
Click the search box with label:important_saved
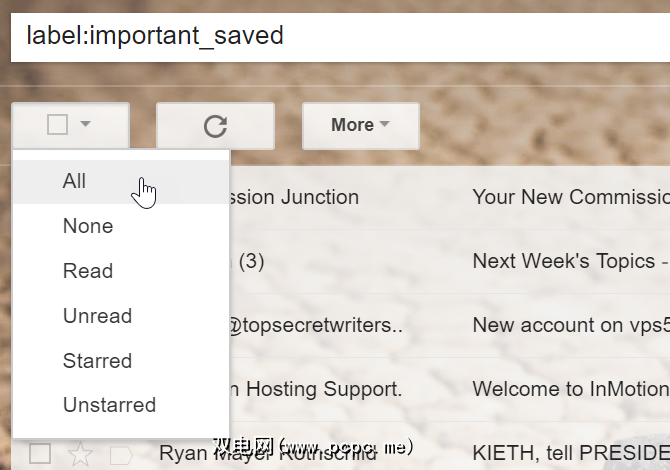coord(340,36)
